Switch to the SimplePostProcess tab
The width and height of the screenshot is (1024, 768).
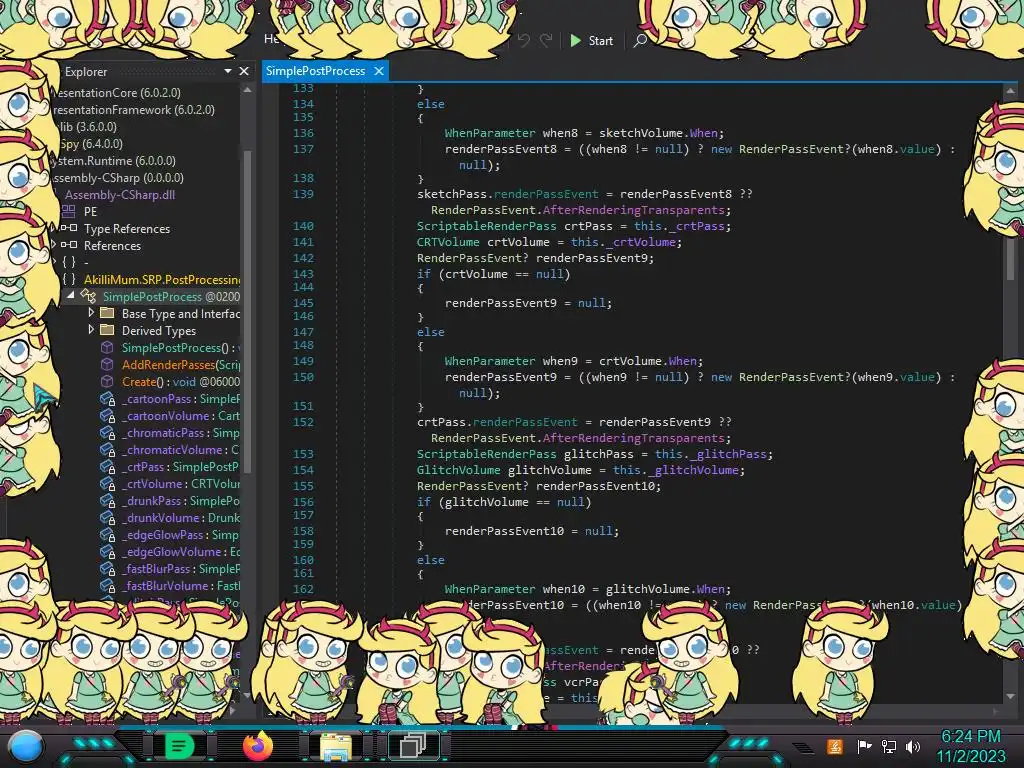click(x=315, y=71)
